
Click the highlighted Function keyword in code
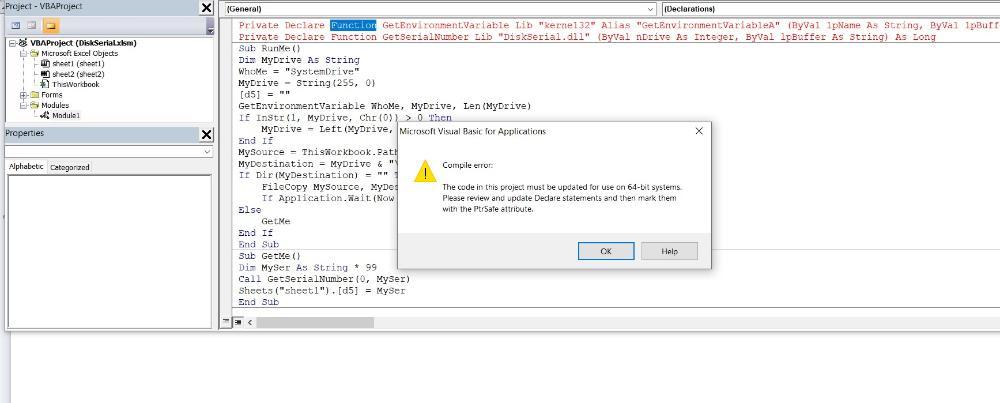pos(353,26)
